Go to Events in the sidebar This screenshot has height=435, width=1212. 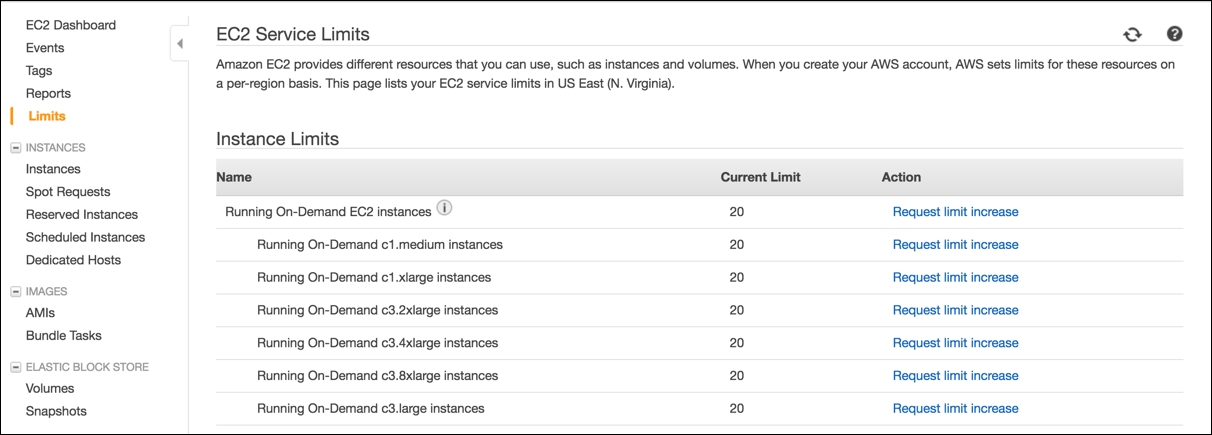coord(45,48)
